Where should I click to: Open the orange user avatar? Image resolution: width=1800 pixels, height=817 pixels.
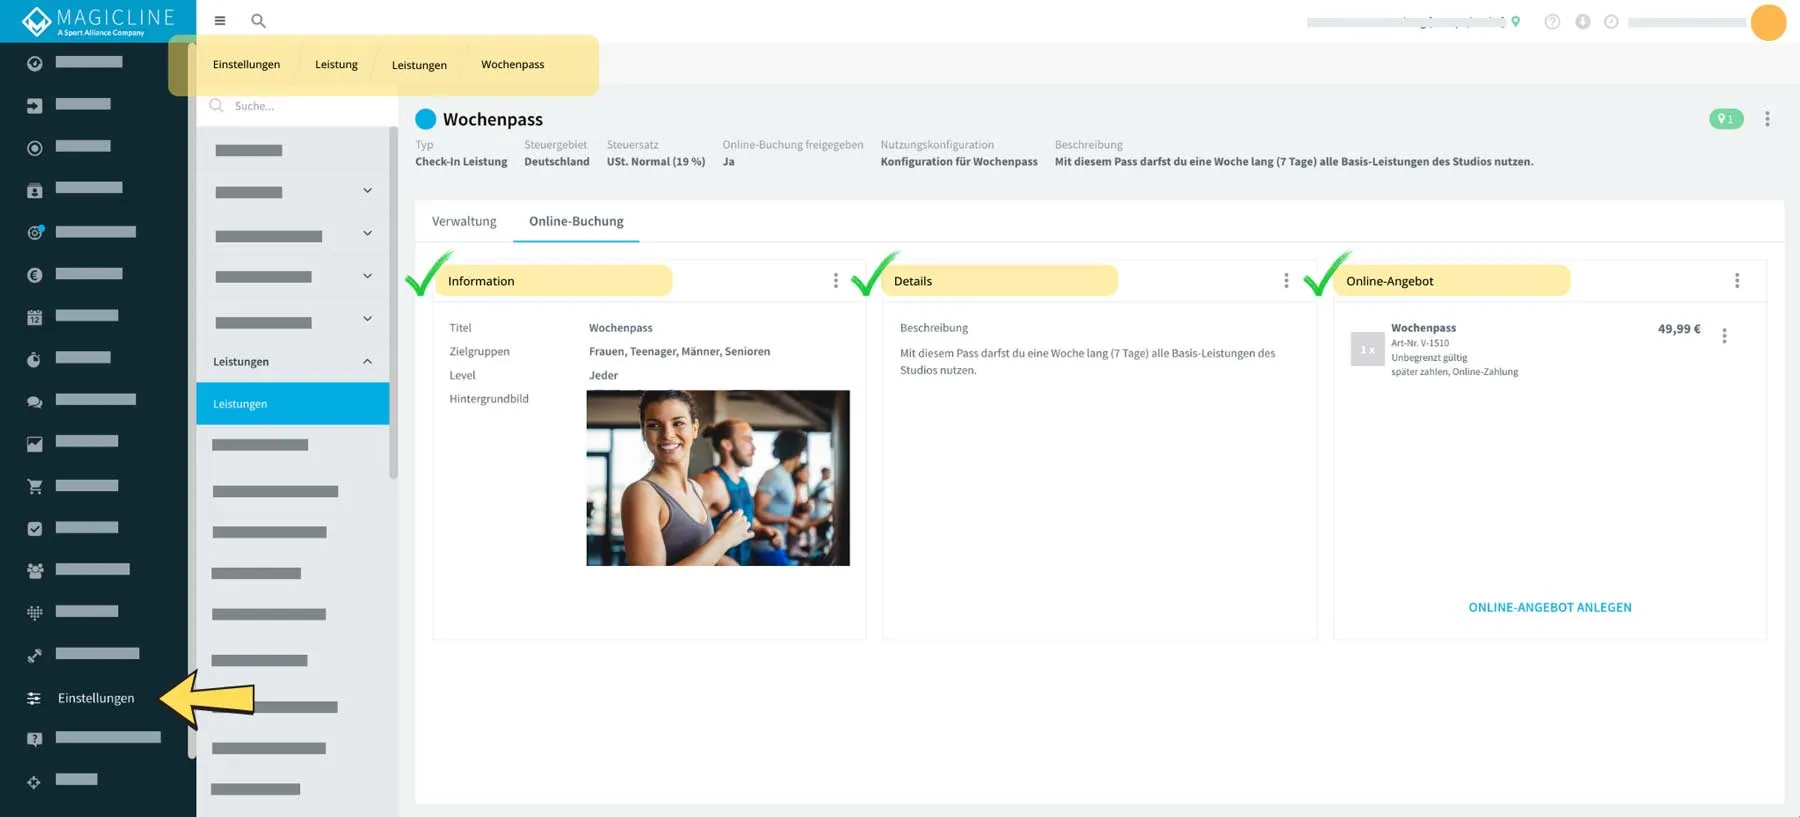[x=1768, y=22]
